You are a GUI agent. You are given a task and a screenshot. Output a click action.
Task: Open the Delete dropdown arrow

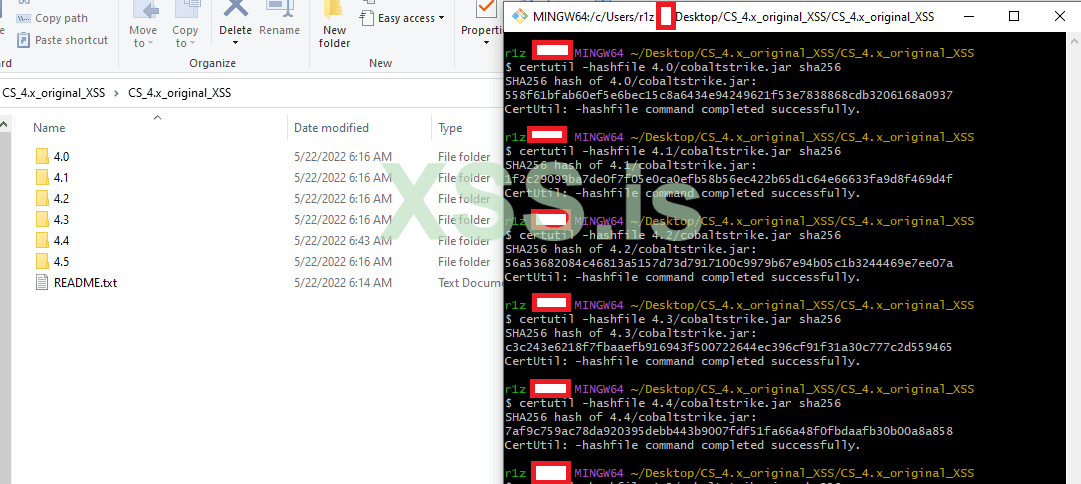click(x=236, y=43)
